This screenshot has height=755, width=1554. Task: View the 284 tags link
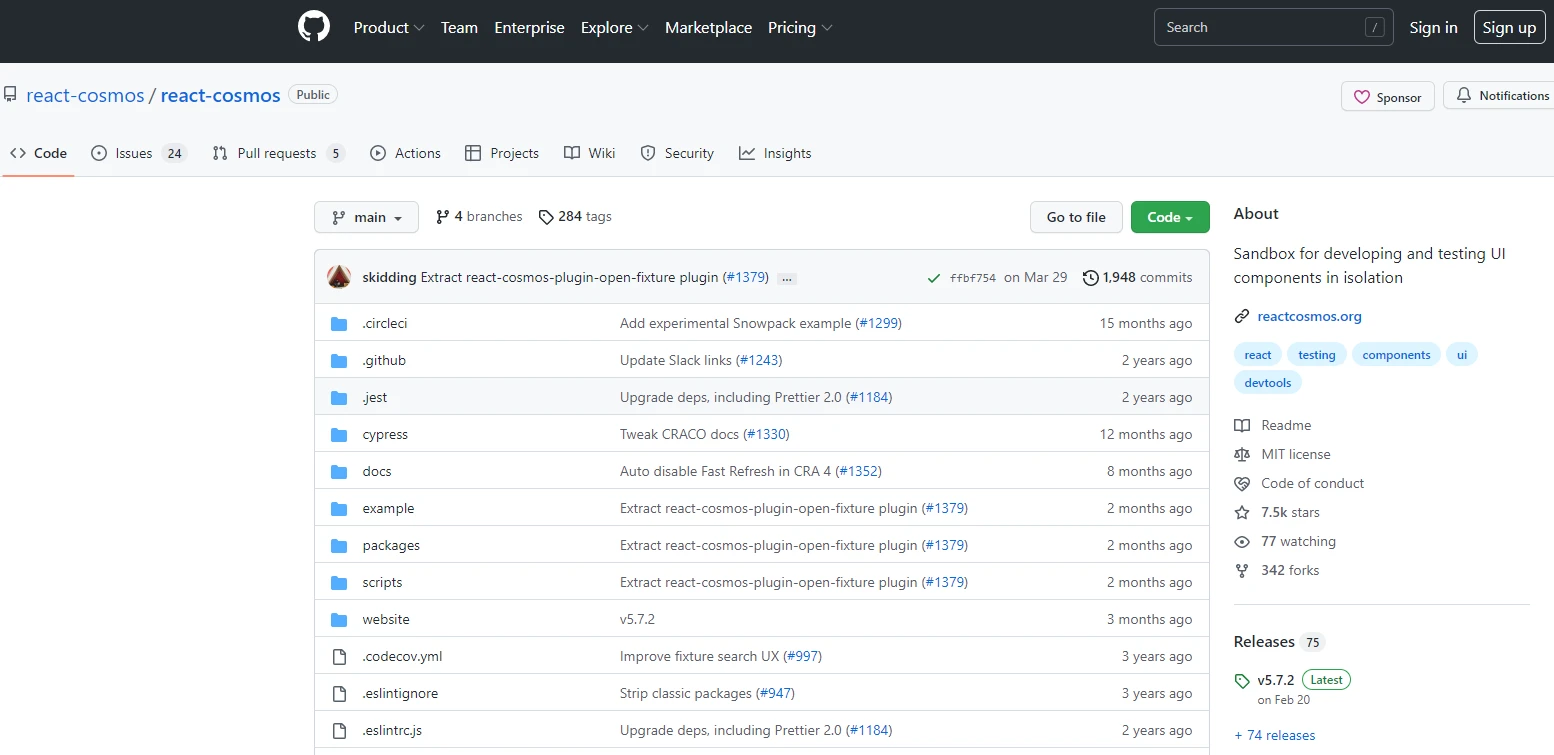[x=575, y=217]
